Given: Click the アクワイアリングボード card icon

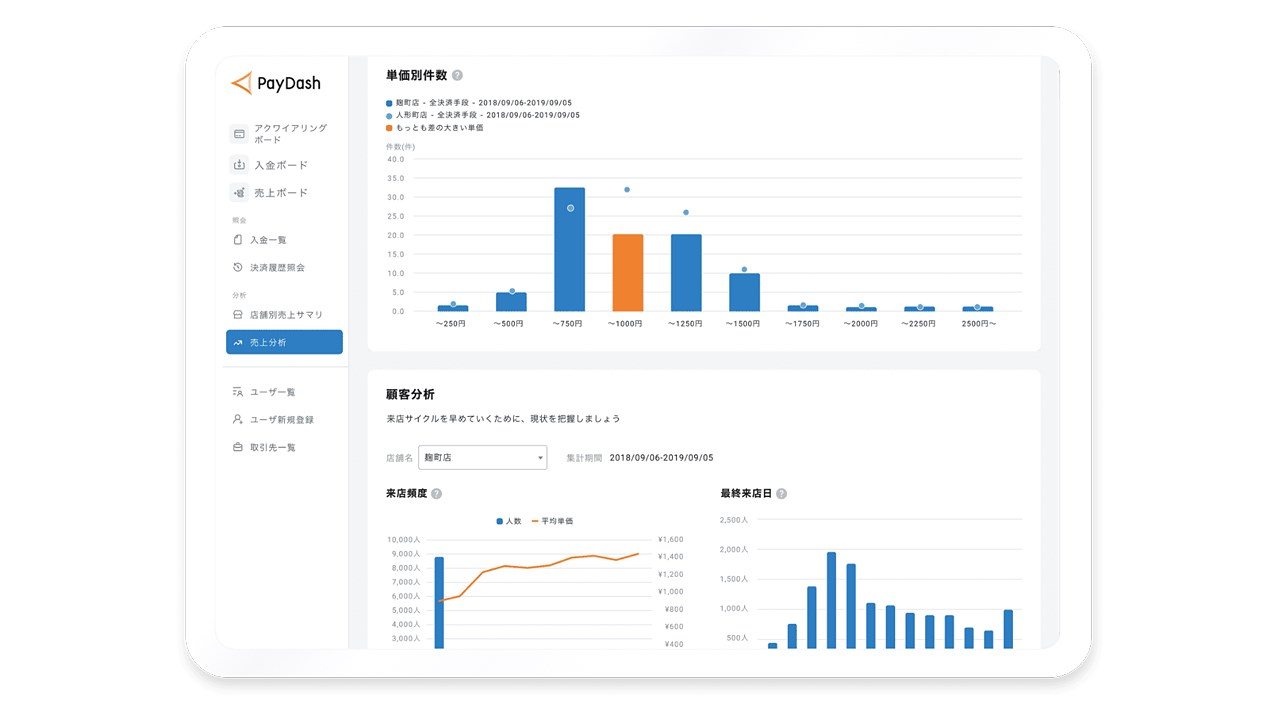Looking at the screenshot, I should pos(239,134).
